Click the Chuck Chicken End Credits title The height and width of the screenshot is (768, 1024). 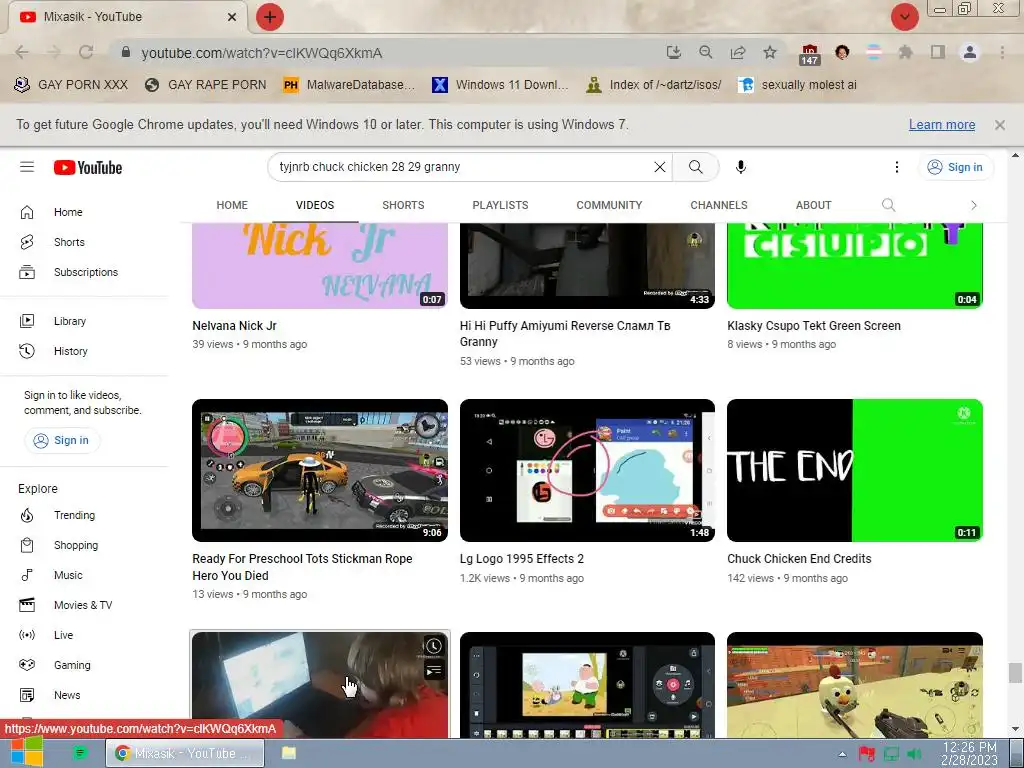799,559
